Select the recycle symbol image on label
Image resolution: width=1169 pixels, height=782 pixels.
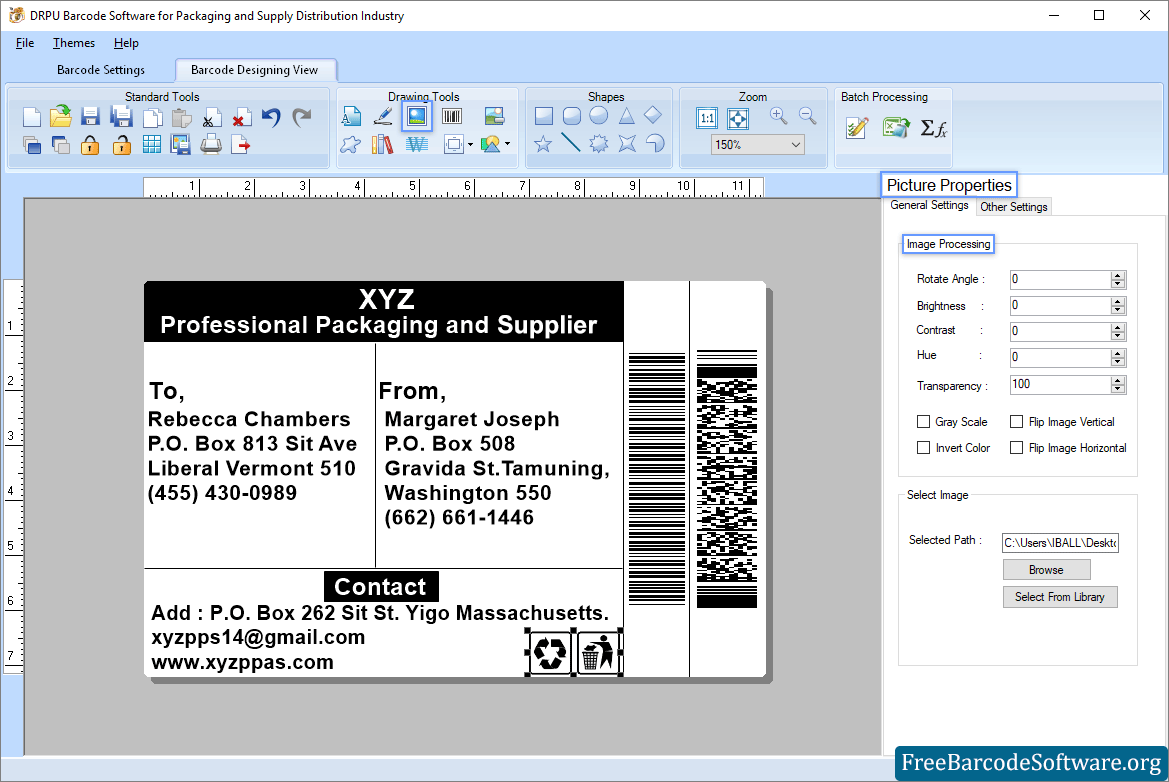550,652
